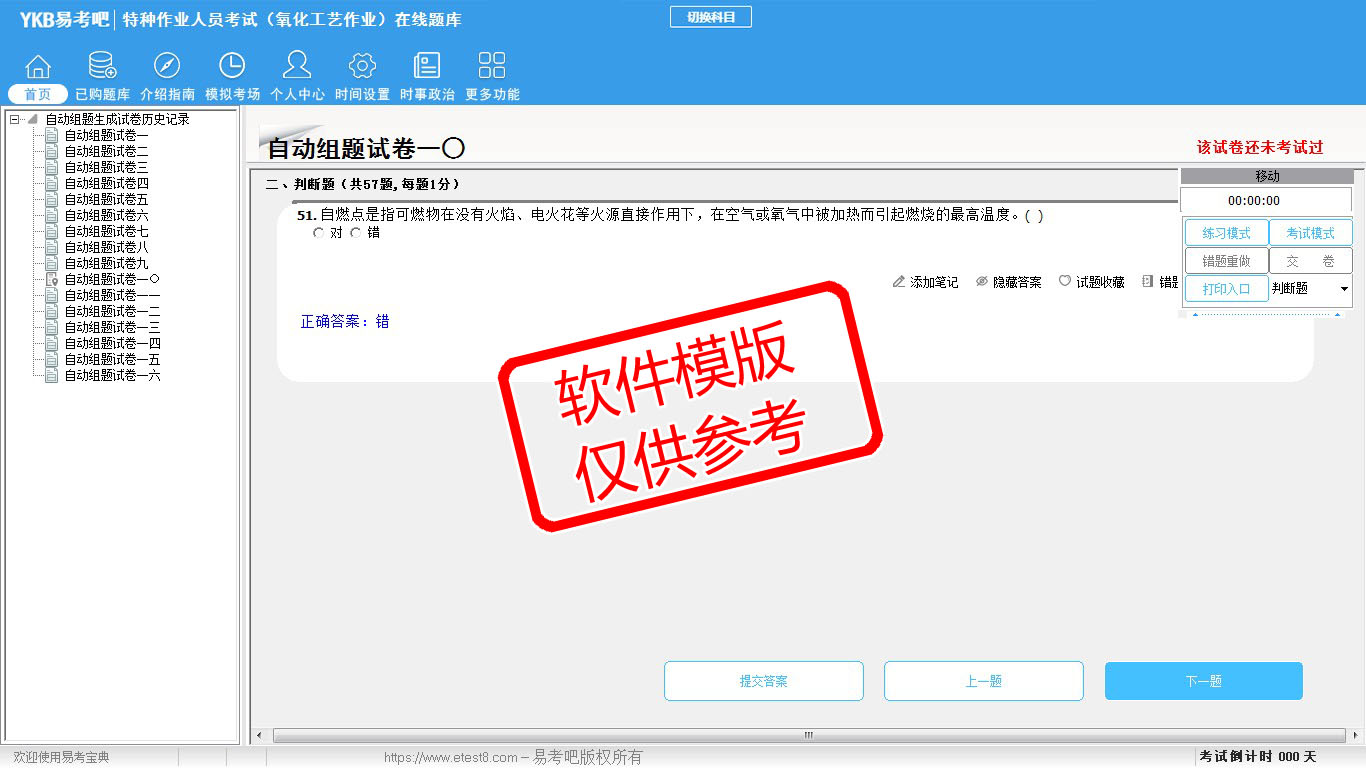
Task: Switch to 练习模式
Action: tap(1226, 233)
